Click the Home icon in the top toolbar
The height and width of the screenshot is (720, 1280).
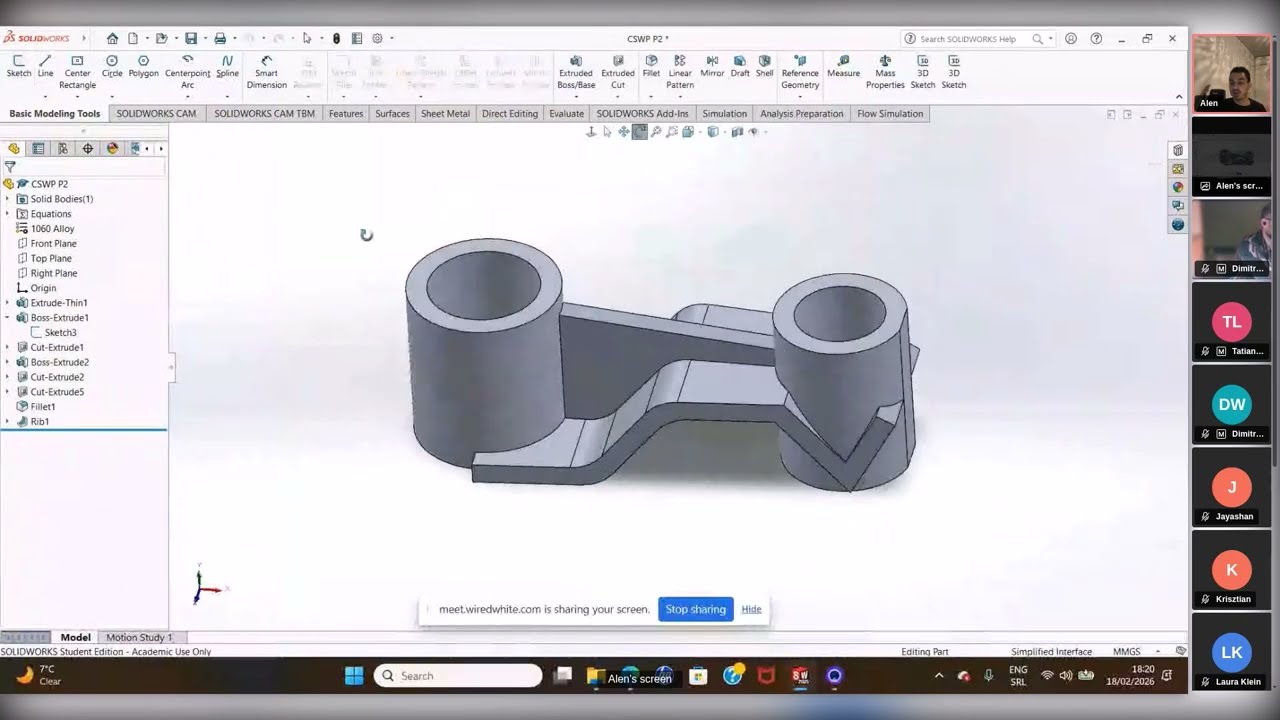112,39
